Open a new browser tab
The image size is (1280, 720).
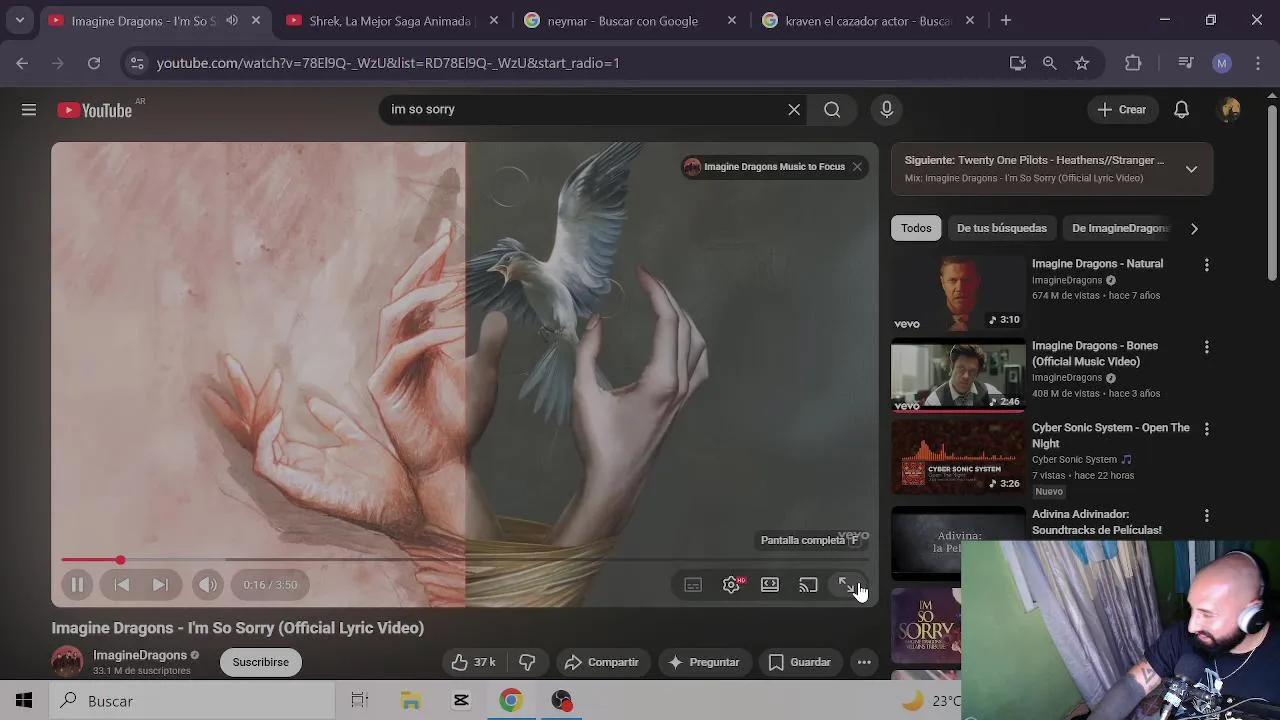[x=1006, y=20]
